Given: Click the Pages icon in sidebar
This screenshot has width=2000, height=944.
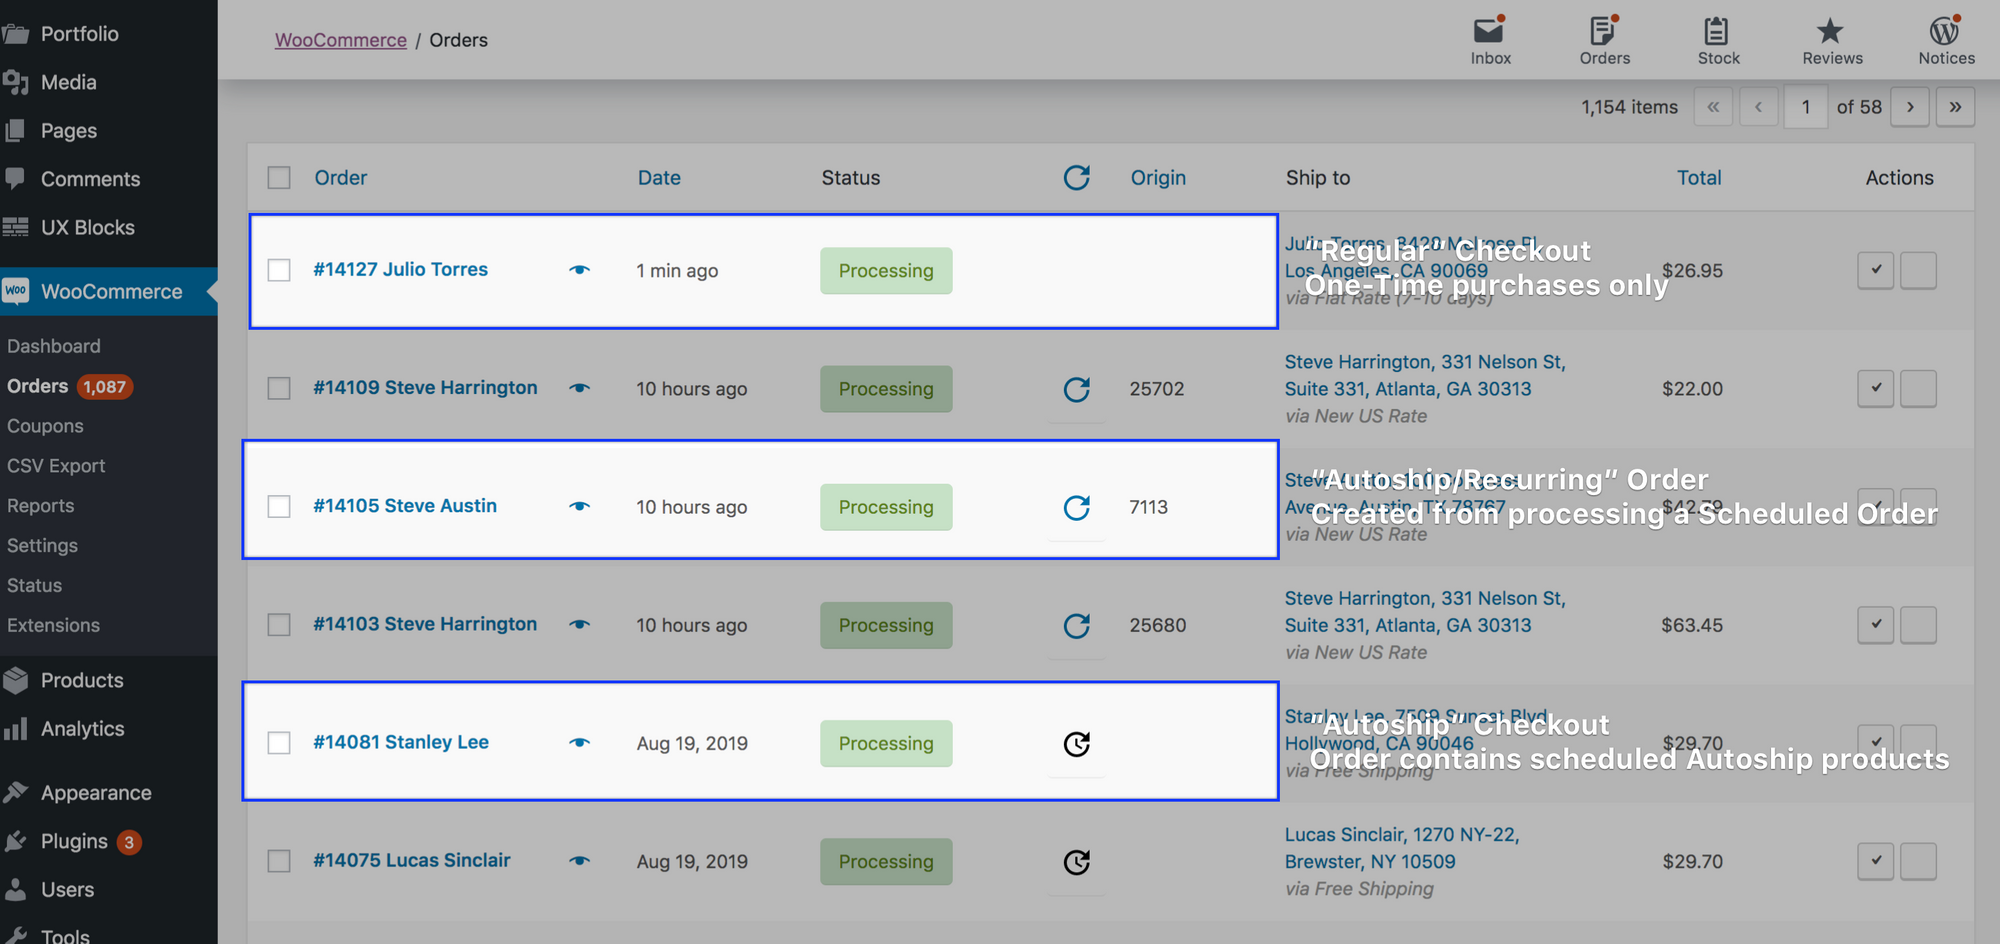Looking at the screenshot, I should (x=15, y=130).
